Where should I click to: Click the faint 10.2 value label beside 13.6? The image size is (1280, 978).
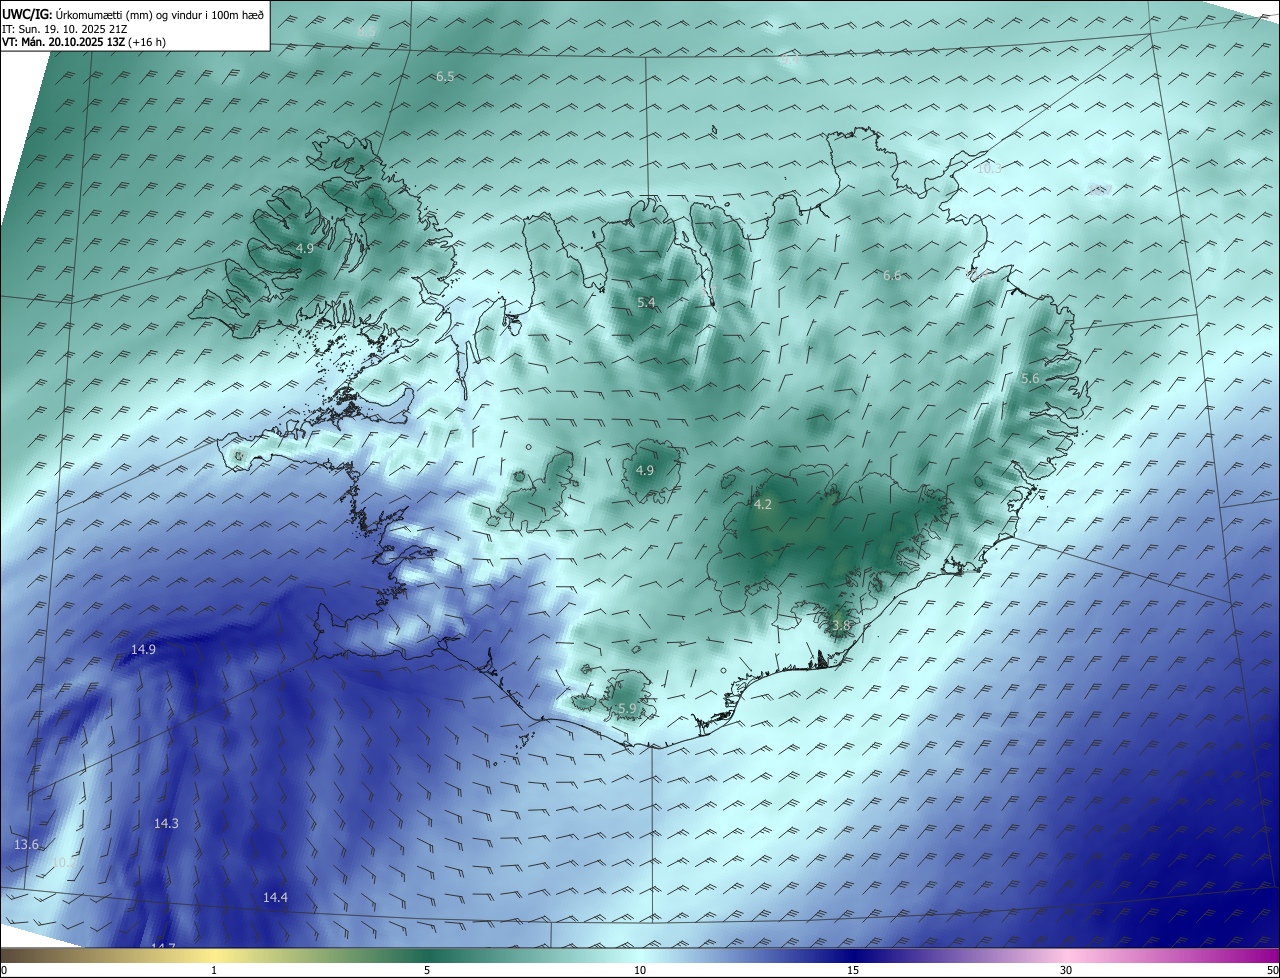click(62, 862)
